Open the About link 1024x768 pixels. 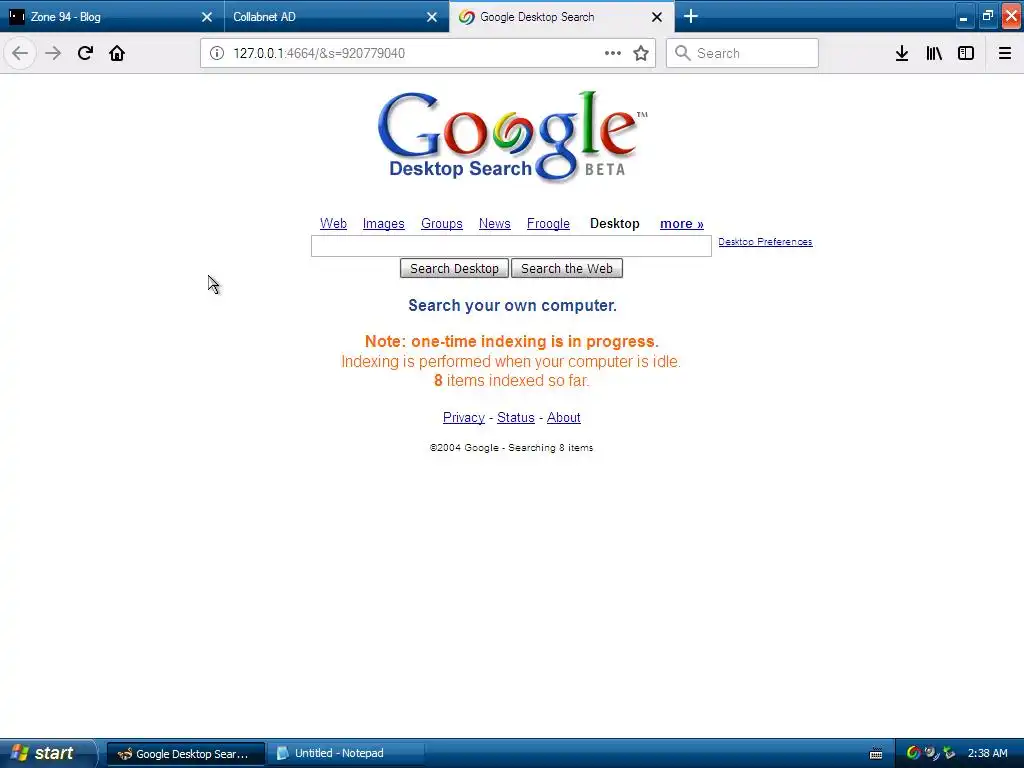564,417
